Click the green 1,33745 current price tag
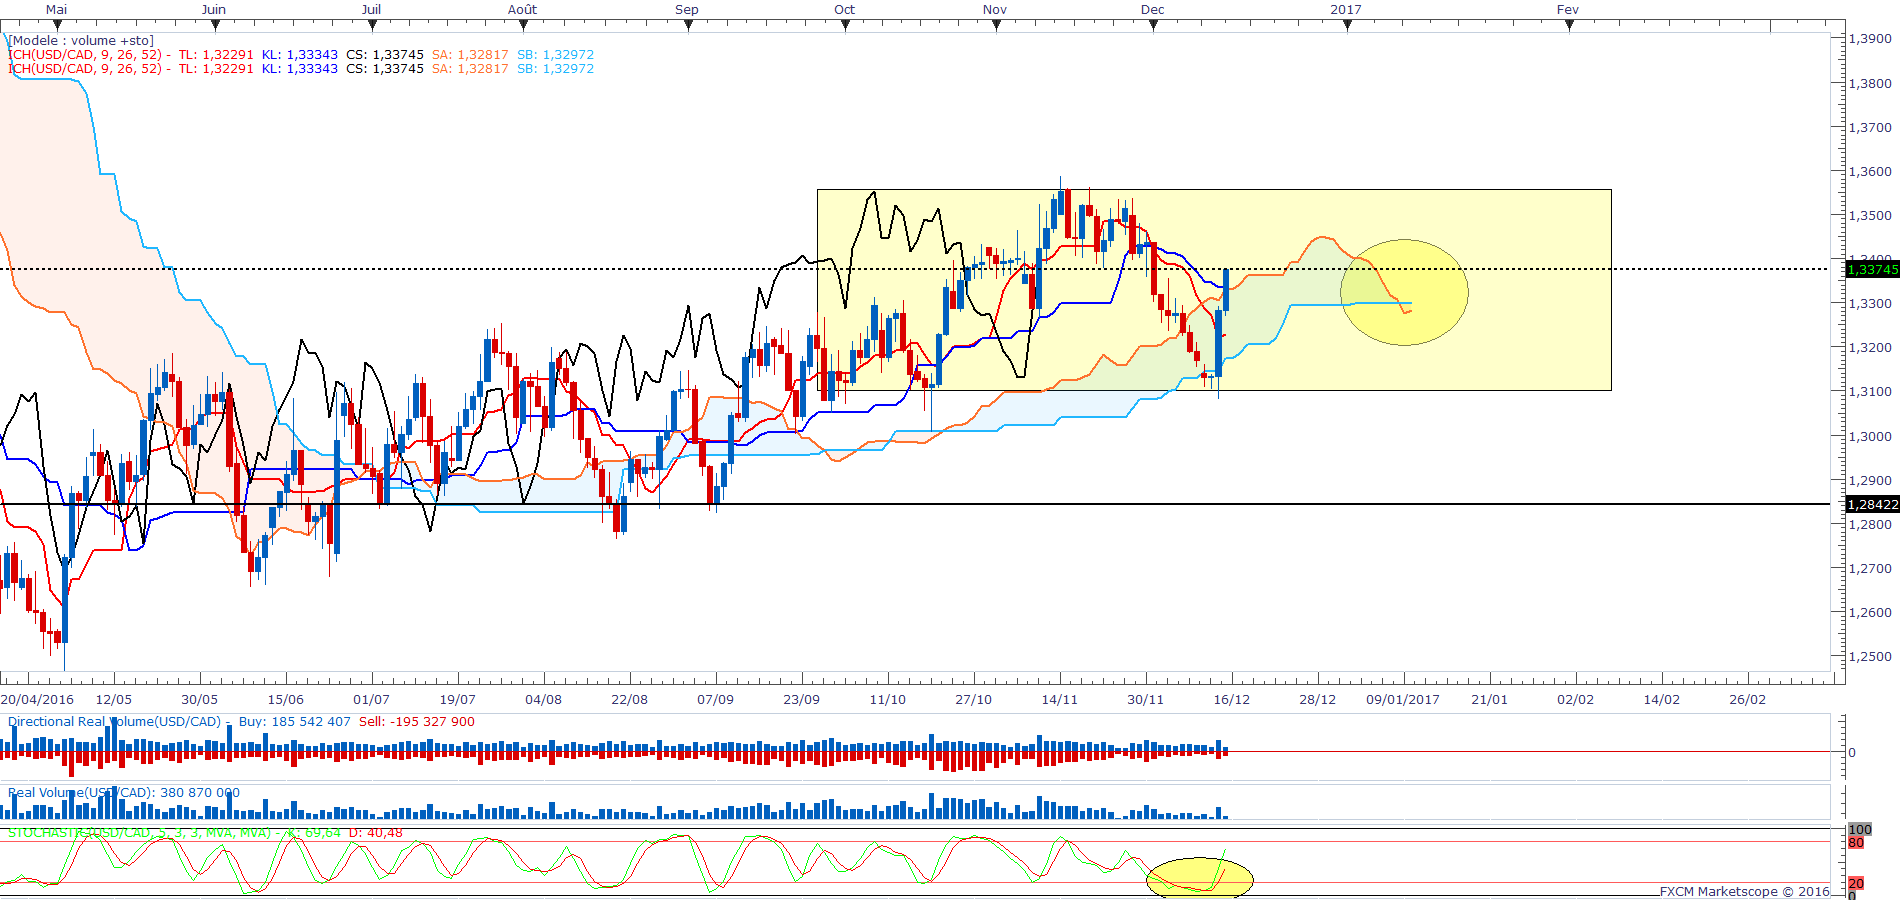1903x900 pixels. pyautogui.click(x=1872, y=269)
